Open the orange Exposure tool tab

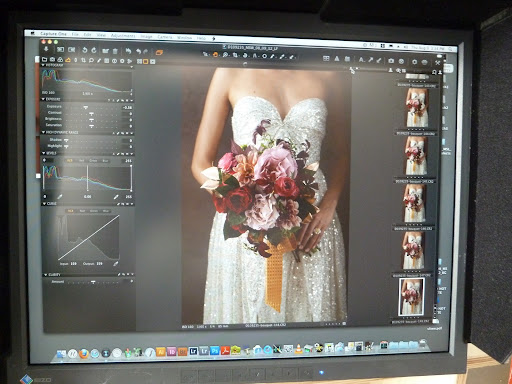tap(68, 60)
